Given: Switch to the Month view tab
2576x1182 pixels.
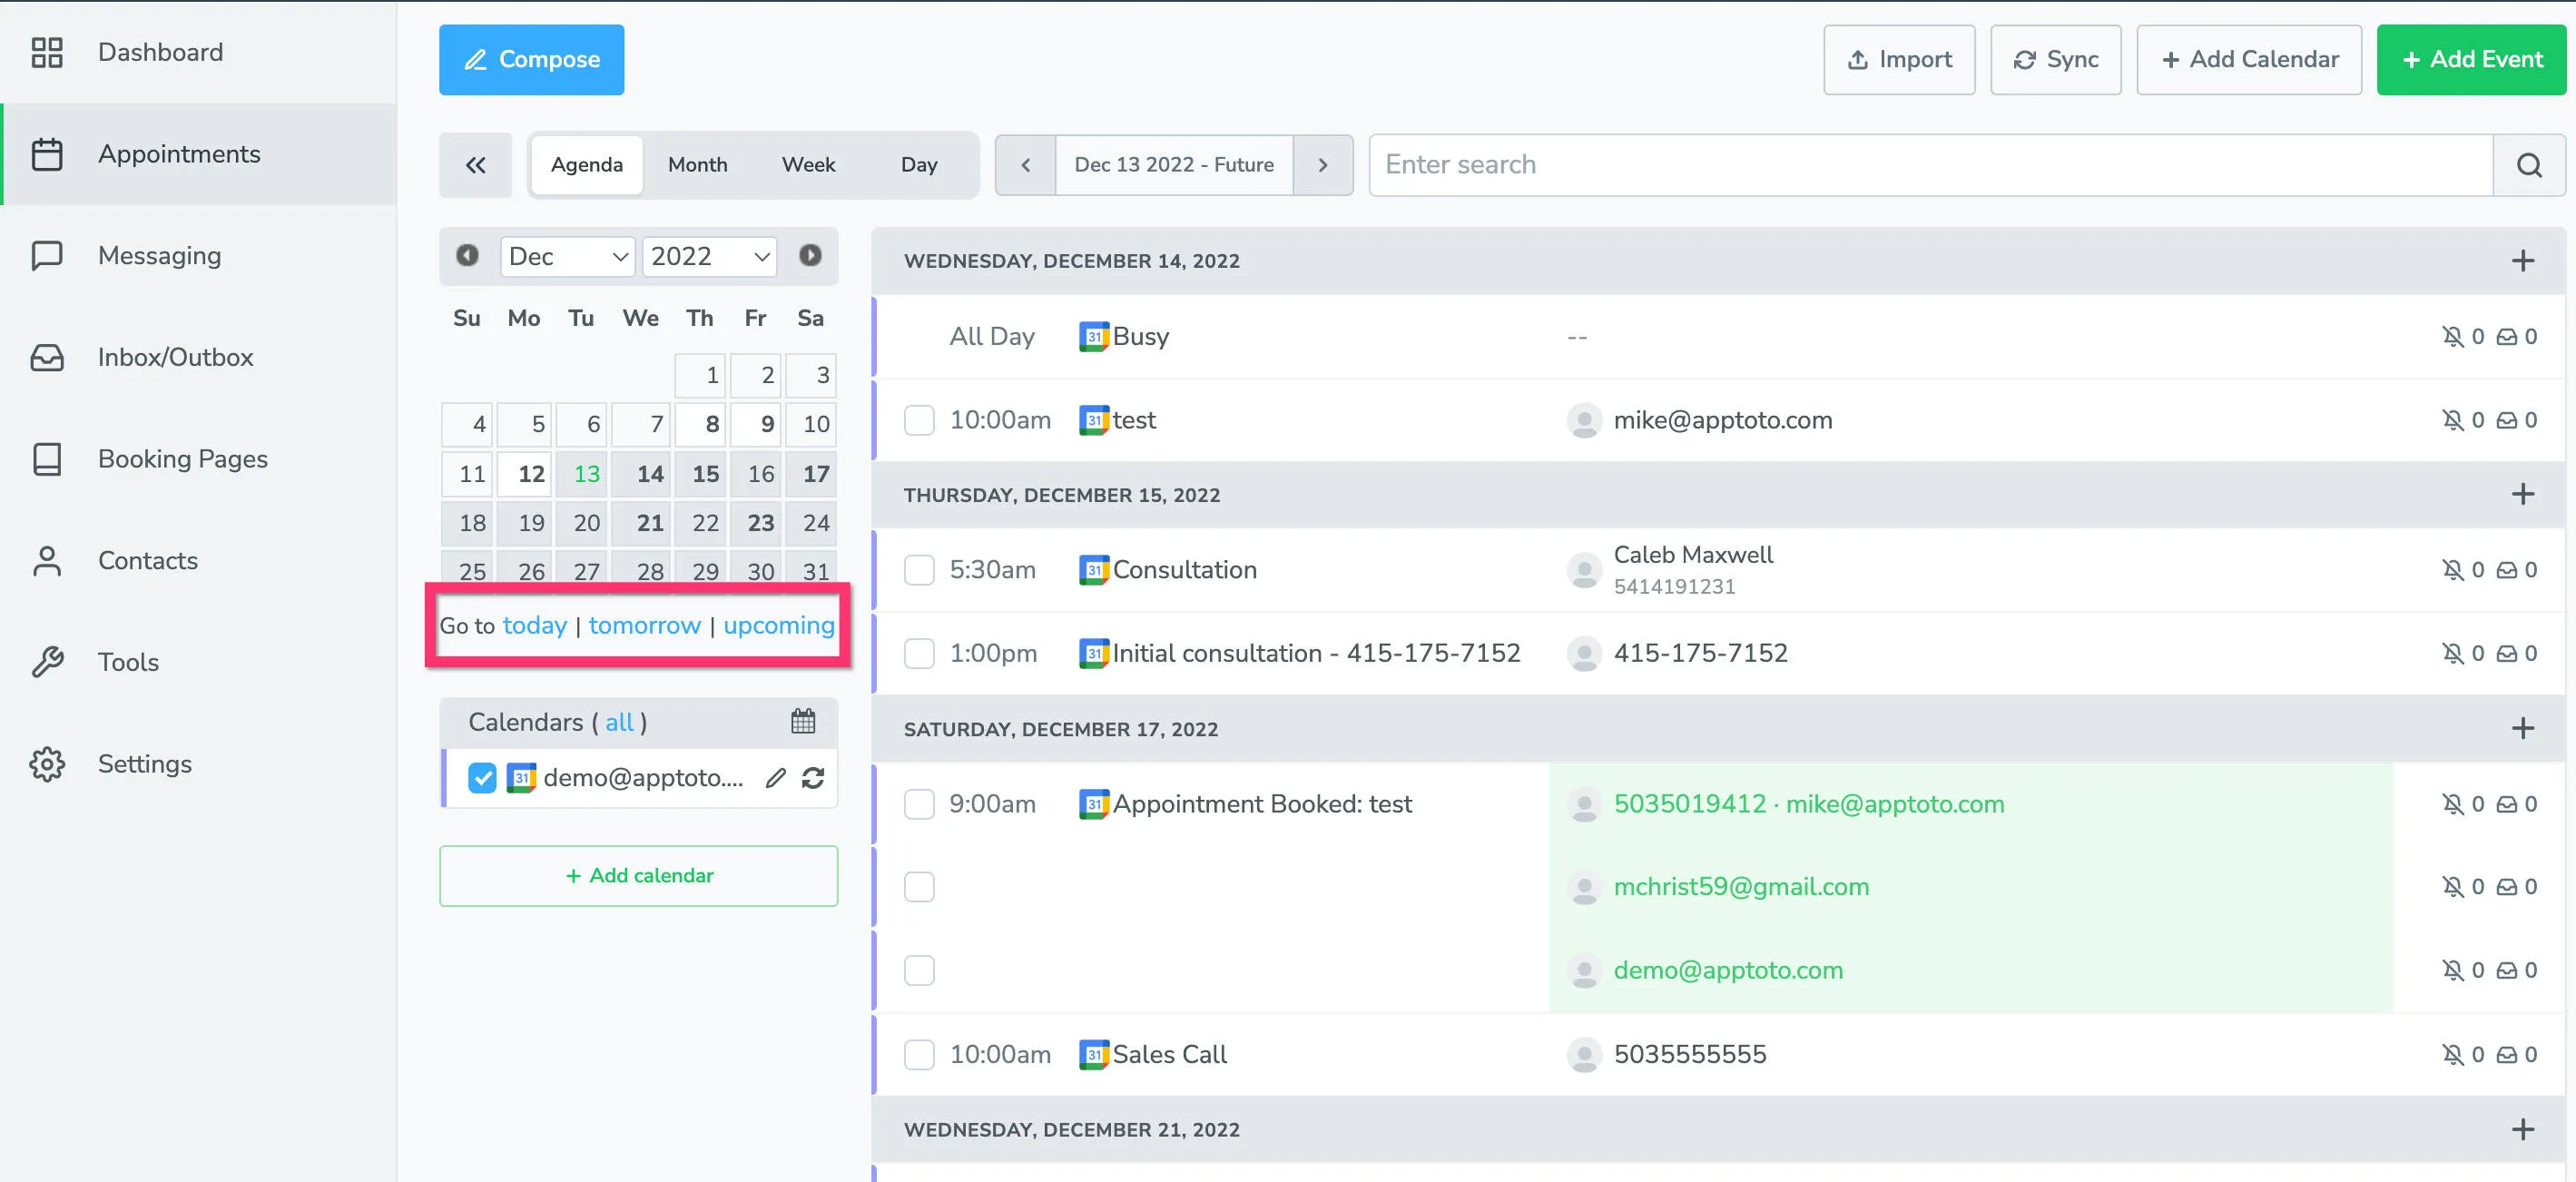Looking at the screenshot, I should click(697, 165).
